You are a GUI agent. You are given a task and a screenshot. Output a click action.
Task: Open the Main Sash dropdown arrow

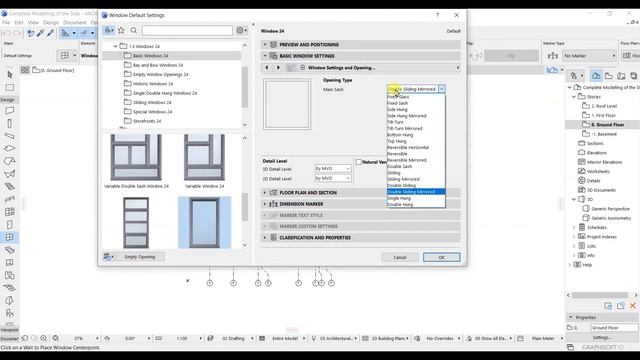click(x=442, y=89)
